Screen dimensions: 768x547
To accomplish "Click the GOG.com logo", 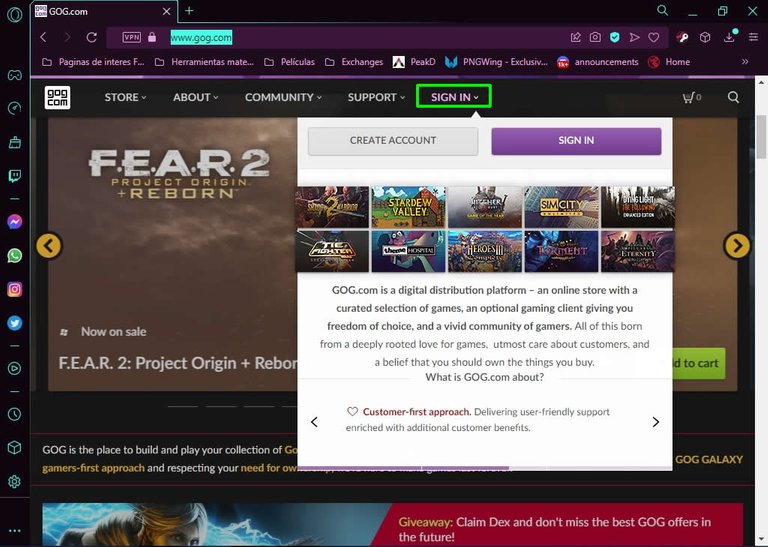I will (x=57, y=97).
